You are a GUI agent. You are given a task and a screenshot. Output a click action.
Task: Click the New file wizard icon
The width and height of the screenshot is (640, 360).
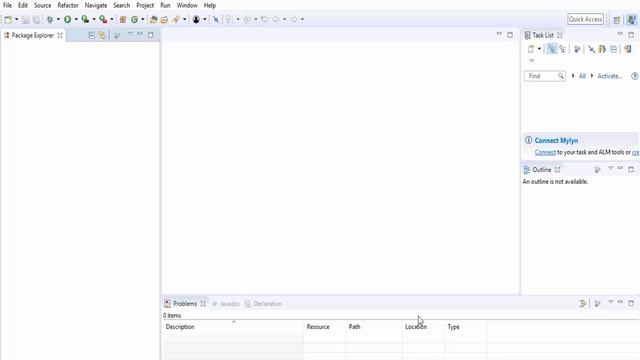tap(8, 20)
